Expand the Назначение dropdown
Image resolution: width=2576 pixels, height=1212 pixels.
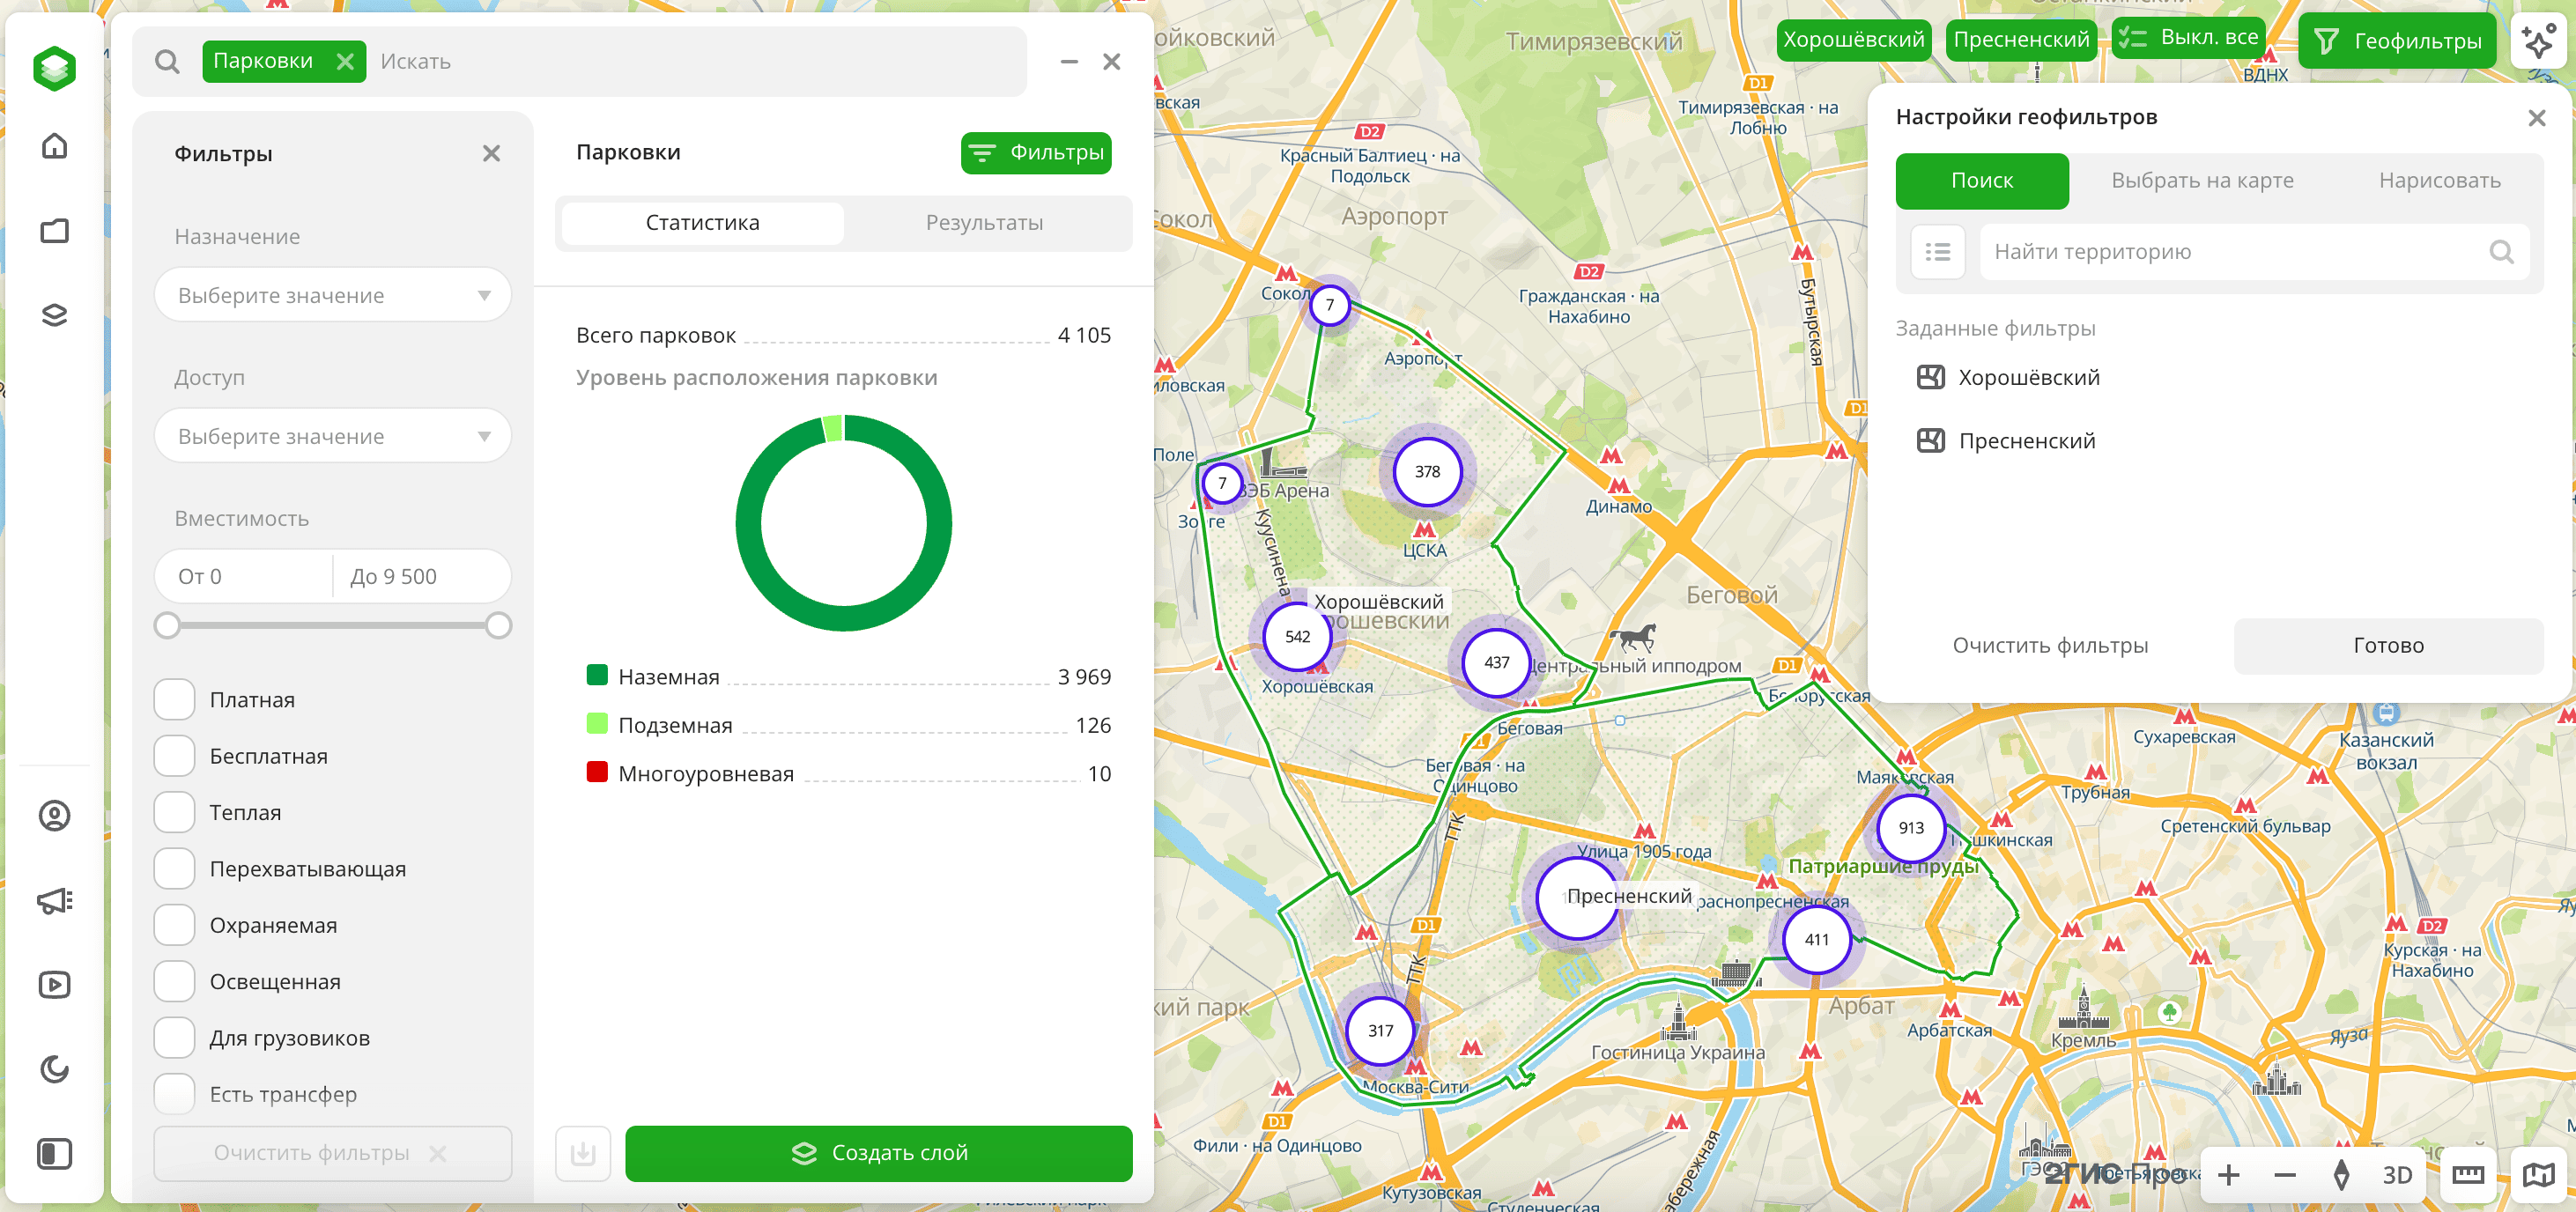(332, 295)
